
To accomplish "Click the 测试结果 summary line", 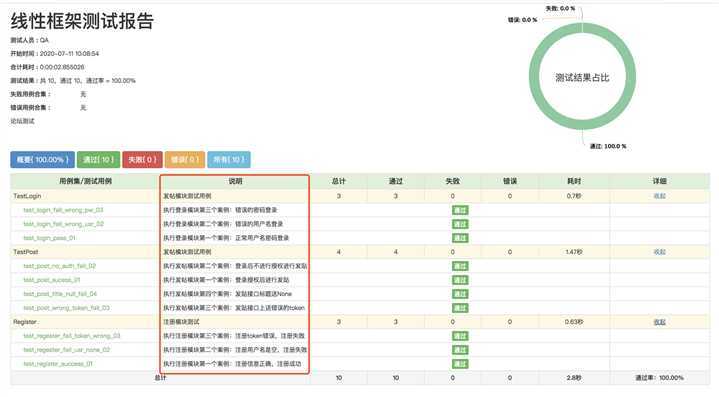I will [x=73, y=81].
